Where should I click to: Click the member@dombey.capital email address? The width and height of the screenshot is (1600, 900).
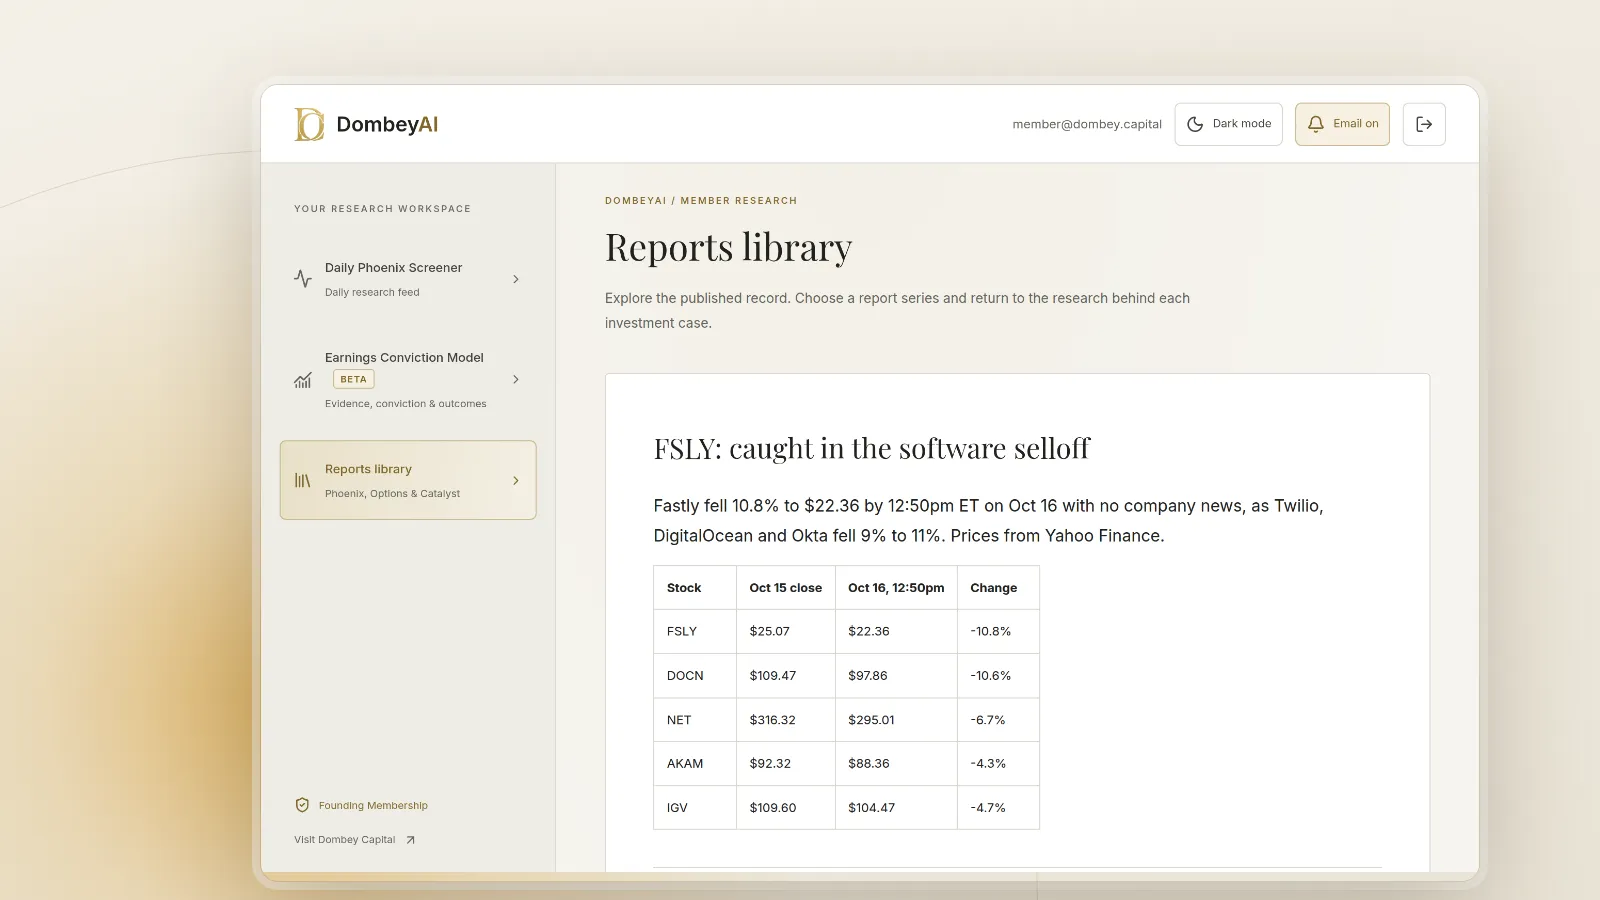click(1087, 124)
